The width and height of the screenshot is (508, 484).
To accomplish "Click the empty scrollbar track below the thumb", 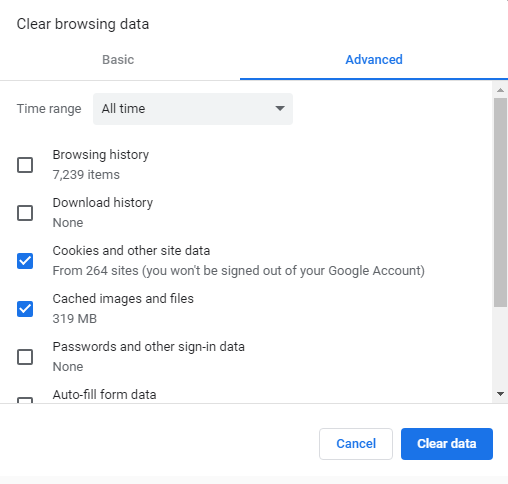I will click(500, 347).
